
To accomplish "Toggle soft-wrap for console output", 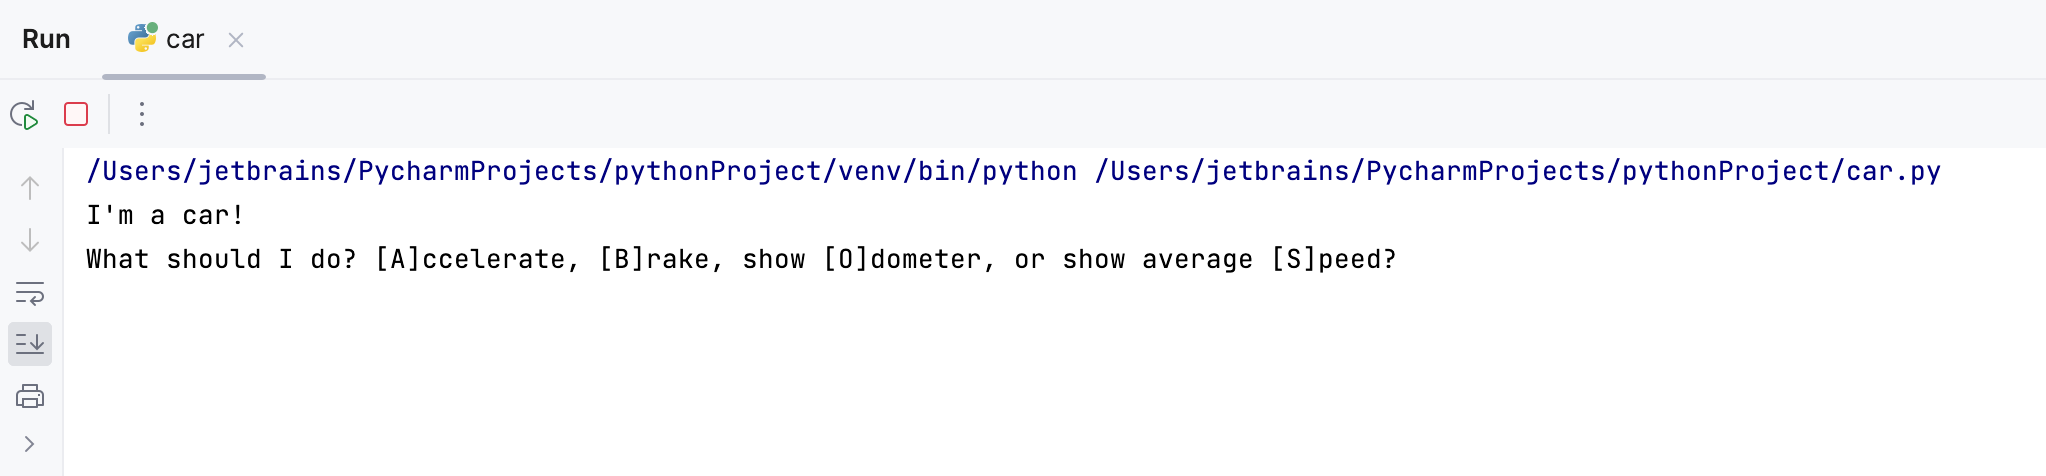I will 30,294.
